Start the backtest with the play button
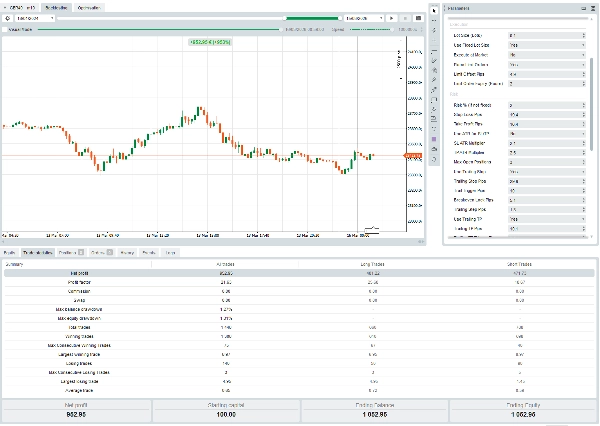Screen dimensions: 600x426 [x=391, y=18]
